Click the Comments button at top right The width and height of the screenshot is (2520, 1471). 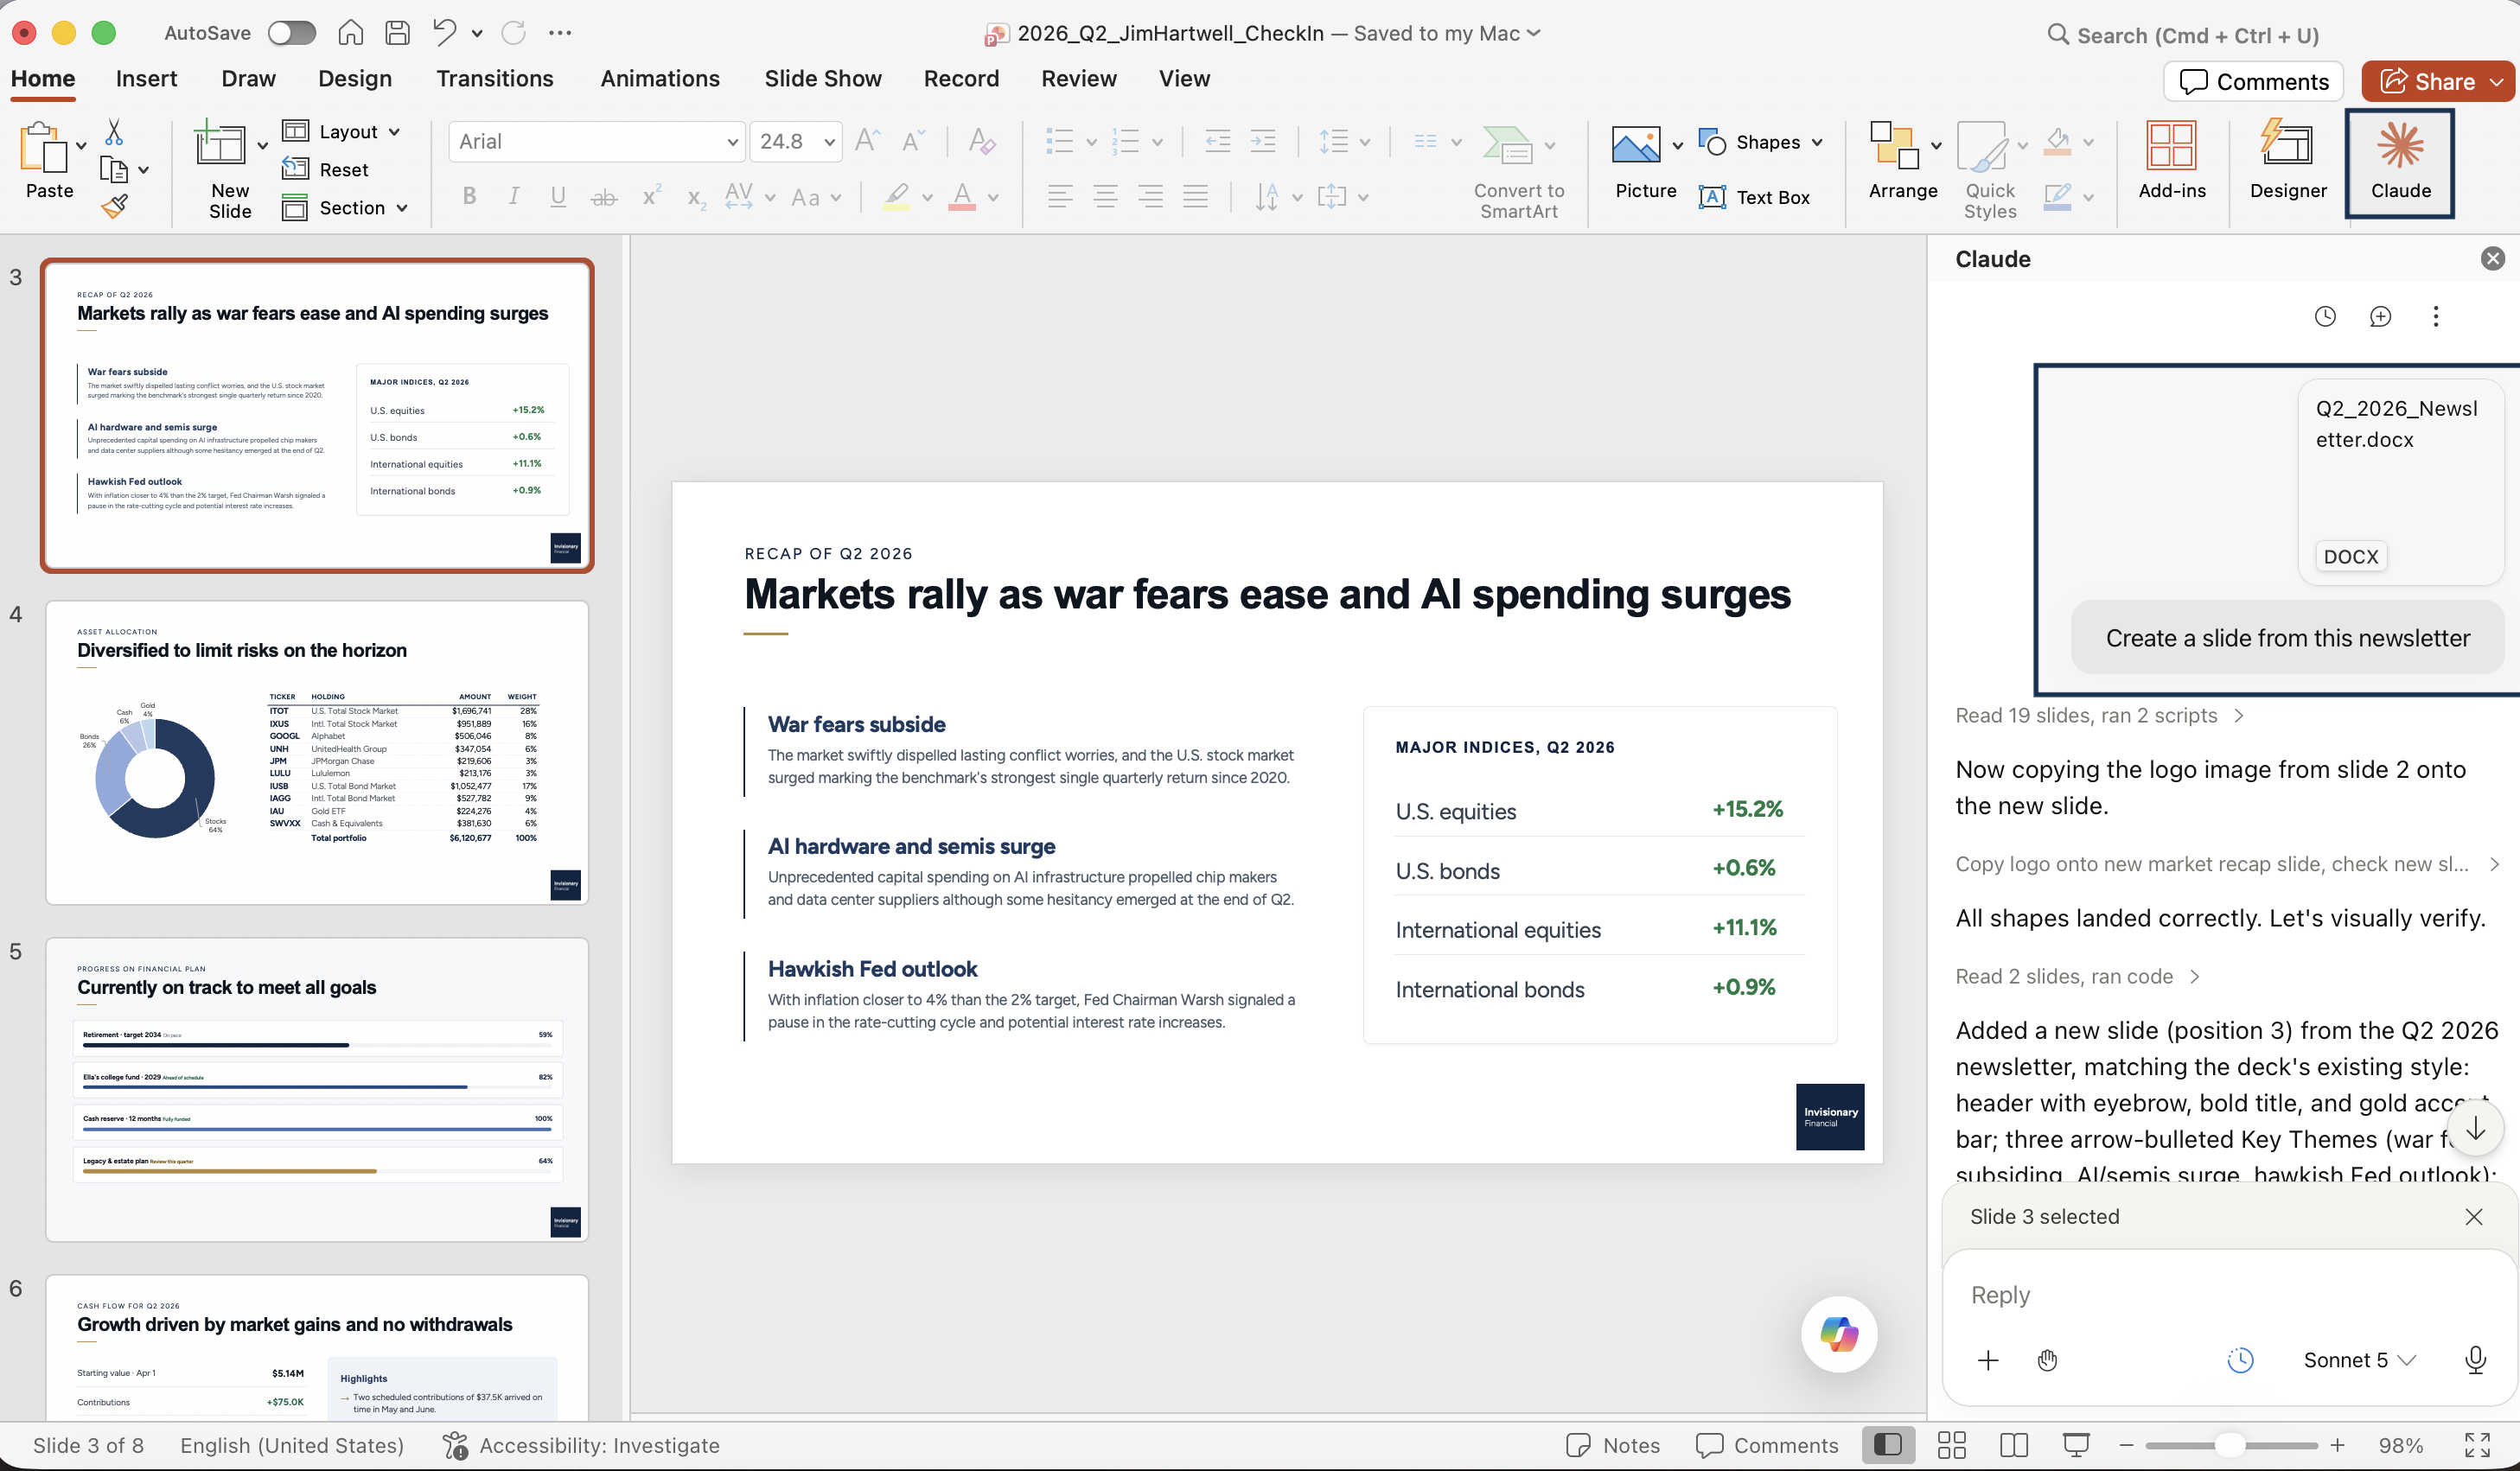click(x=2254, y=81)
